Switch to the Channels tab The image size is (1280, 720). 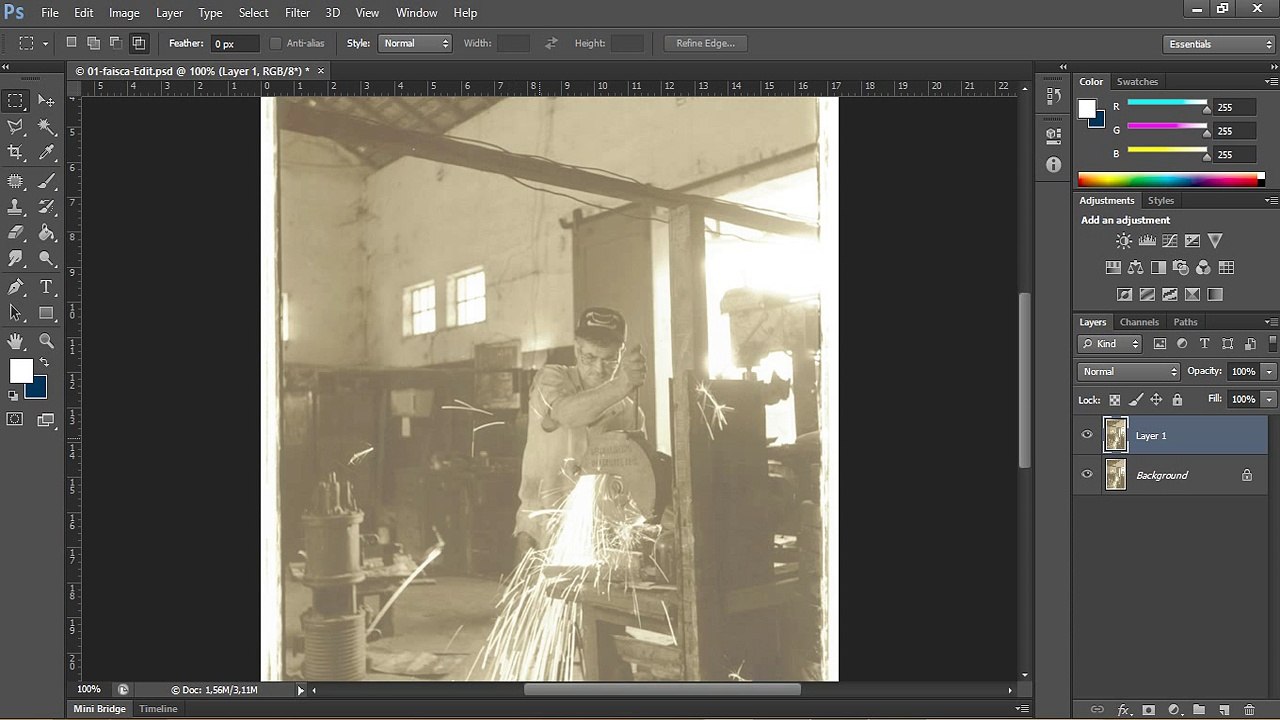pyautogui.click(x=1139, y=322)
